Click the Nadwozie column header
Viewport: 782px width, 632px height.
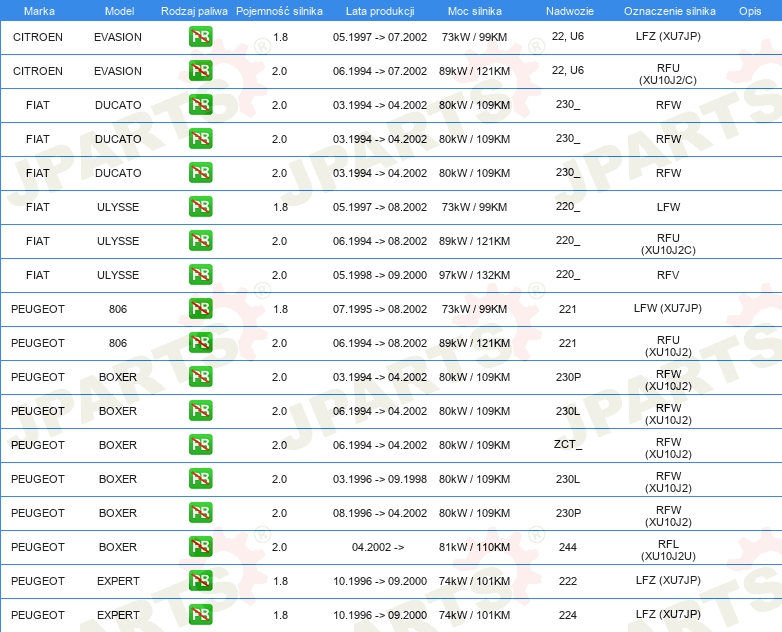(570, 11)
